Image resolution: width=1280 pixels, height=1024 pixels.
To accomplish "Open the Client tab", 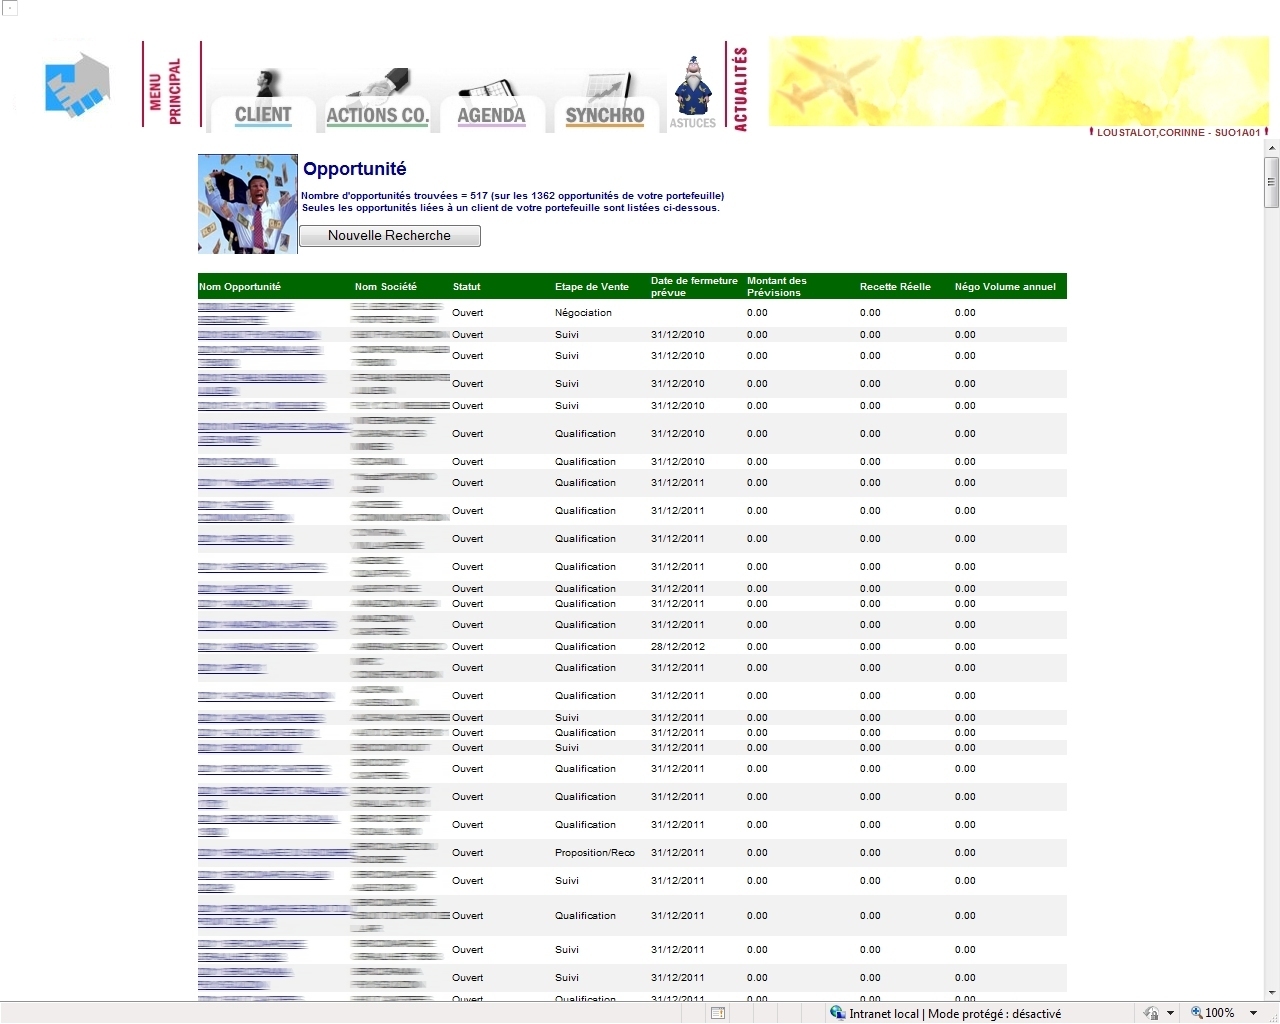I will (263, 114).
